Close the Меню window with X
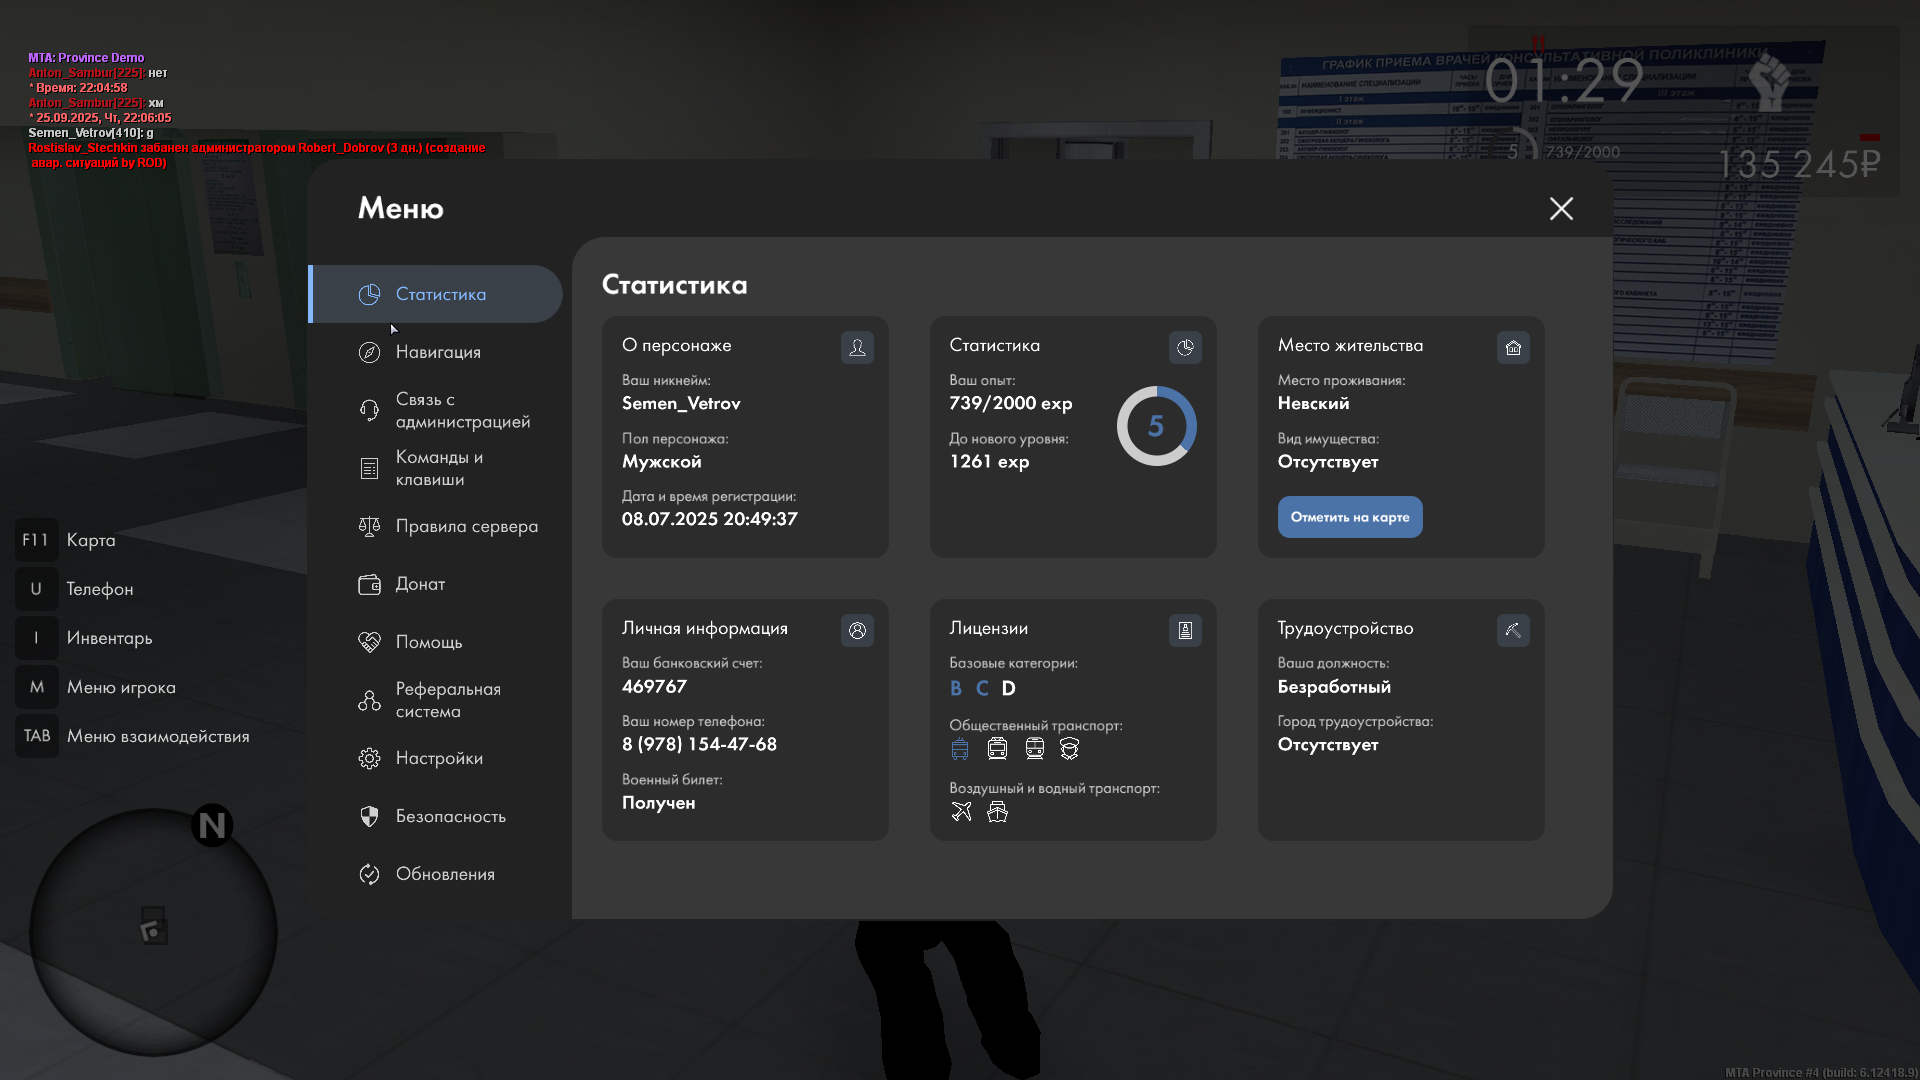The width and height of the screenshot is (1920, 1080). [1561, 208]
